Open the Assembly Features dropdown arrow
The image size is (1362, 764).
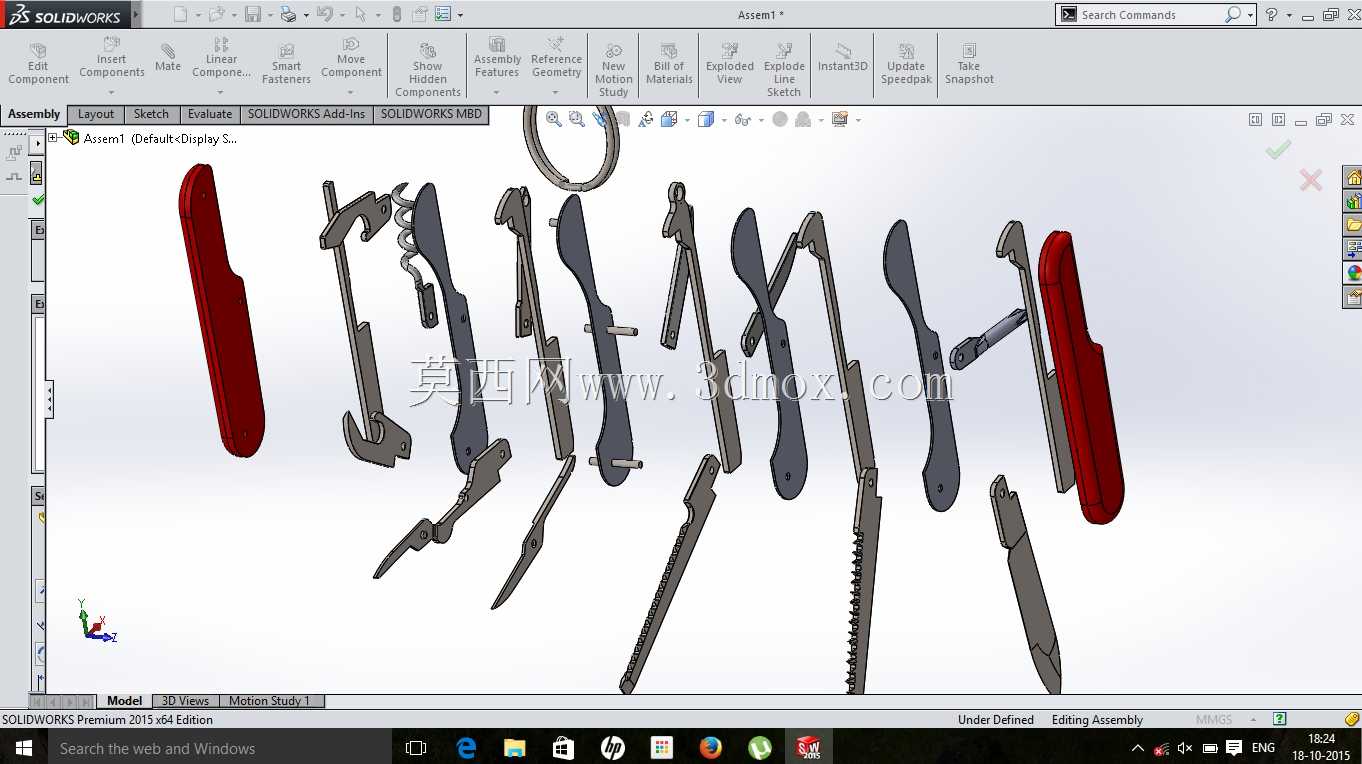(497, 92)
